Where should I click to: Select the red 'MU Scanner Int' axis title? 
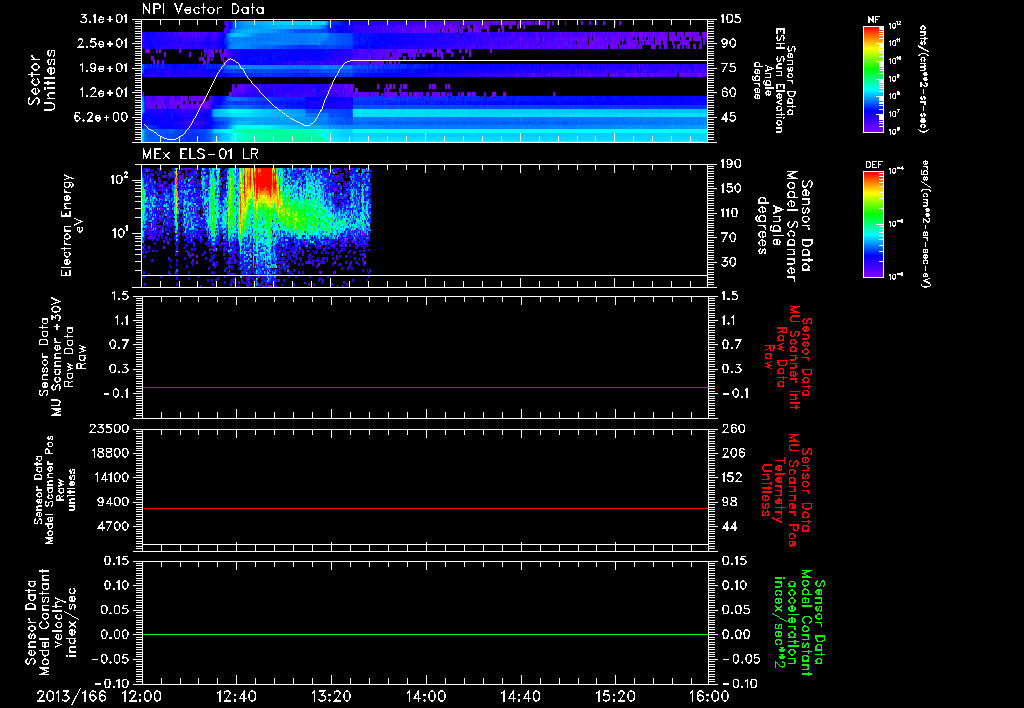[x=788, y=357]
